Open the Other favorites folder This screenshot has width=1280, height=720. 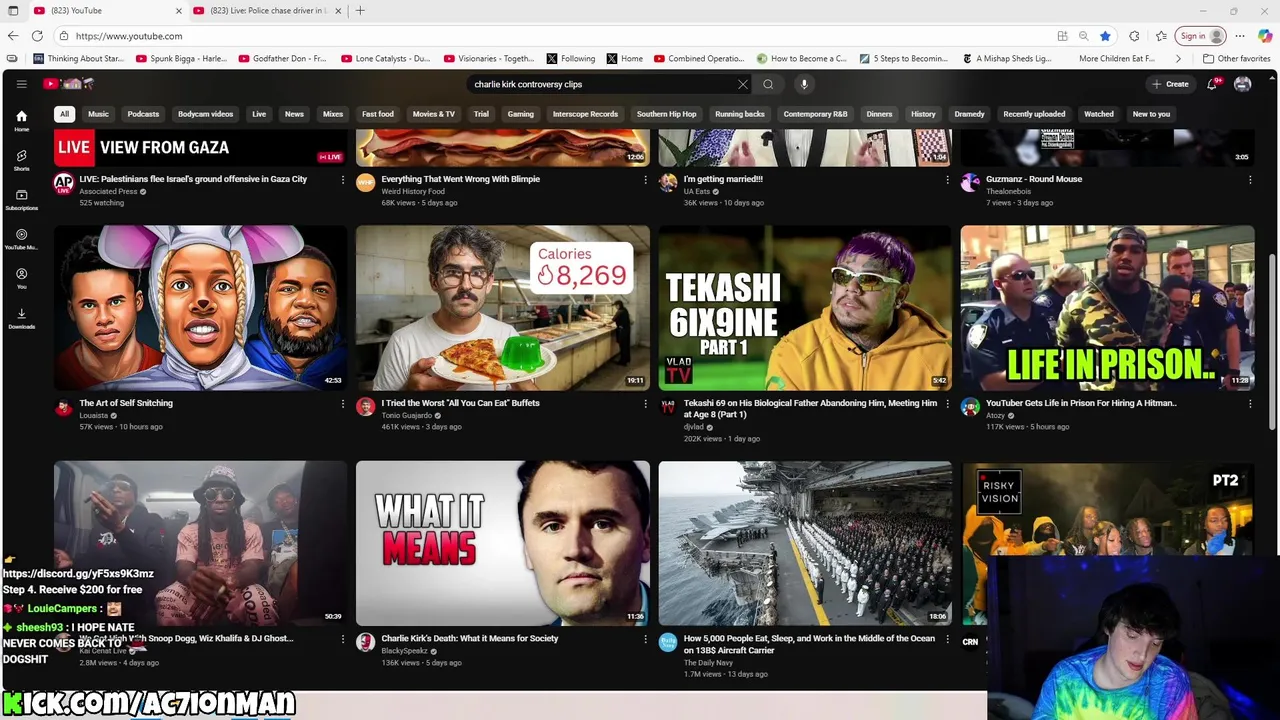coord(1236,59)
